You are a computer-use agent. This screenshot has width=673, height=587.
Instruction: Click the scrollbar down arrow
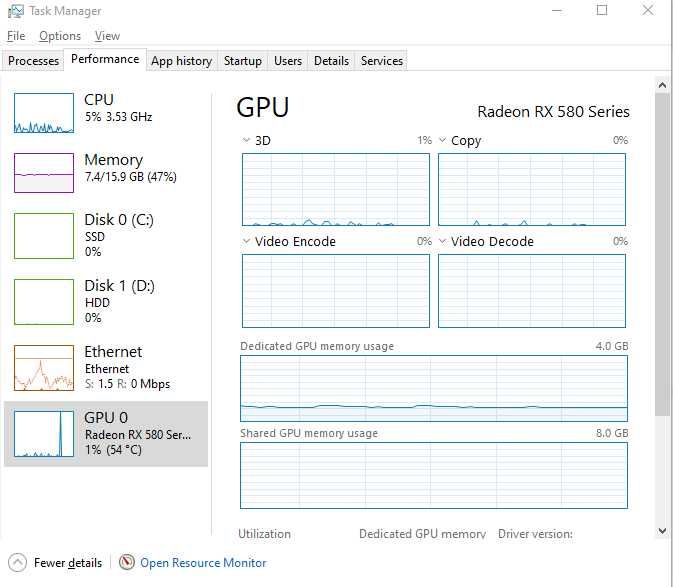click(x=662, y=531)
